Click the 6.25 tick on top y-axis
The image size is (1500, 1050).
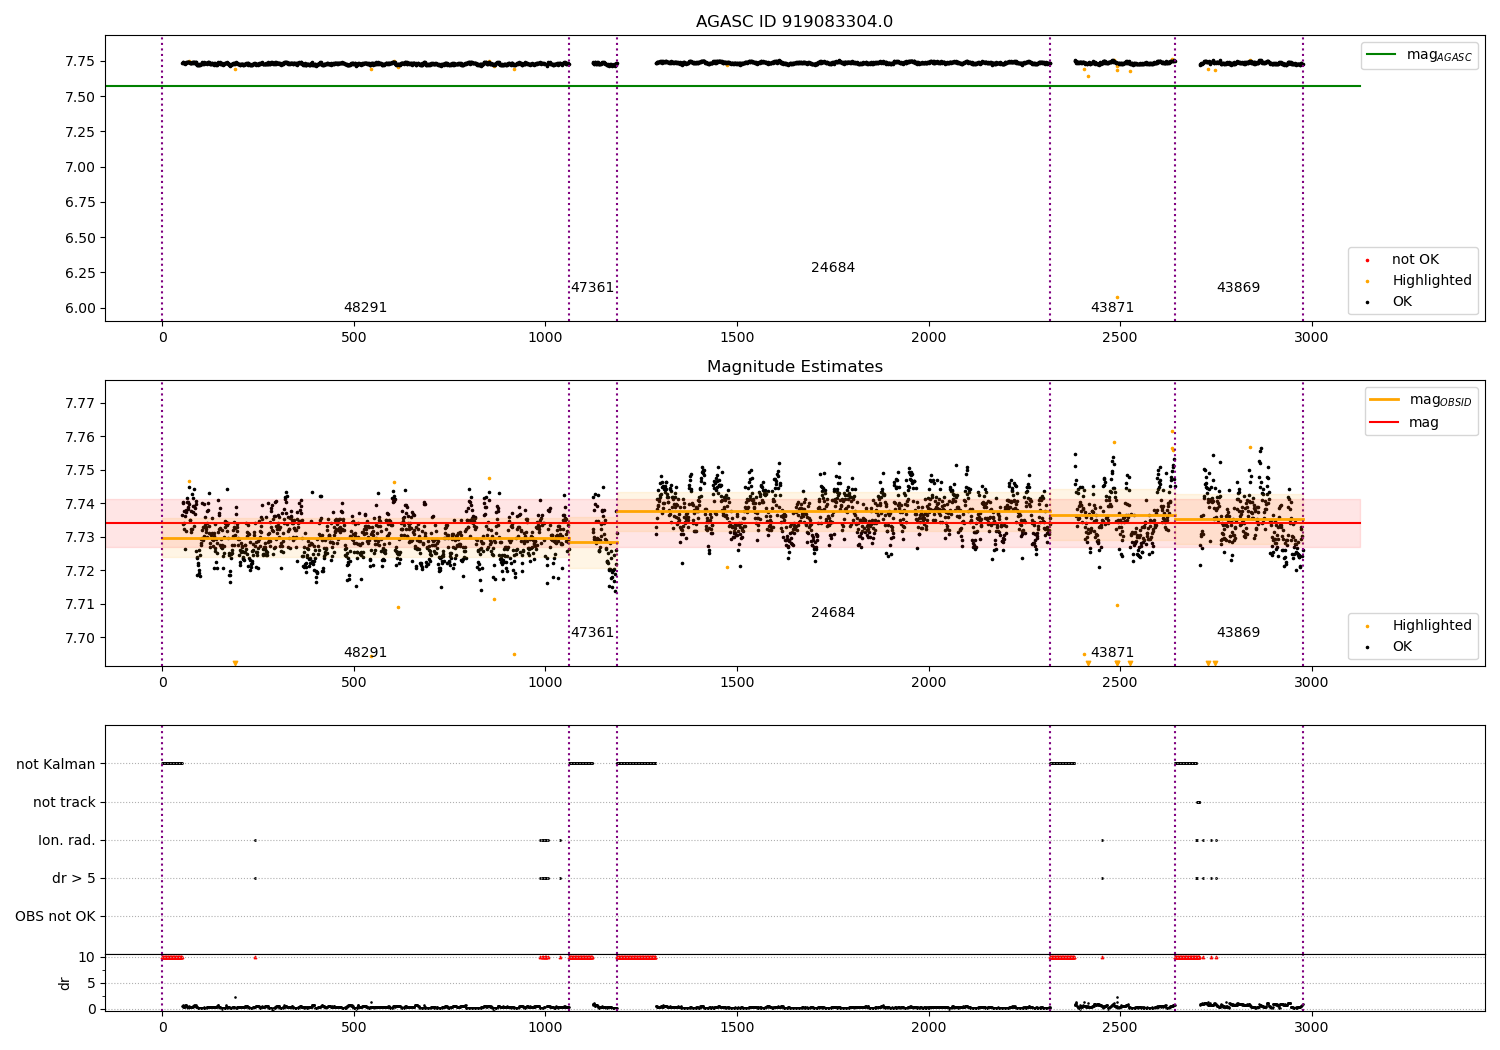click(79, 273)
